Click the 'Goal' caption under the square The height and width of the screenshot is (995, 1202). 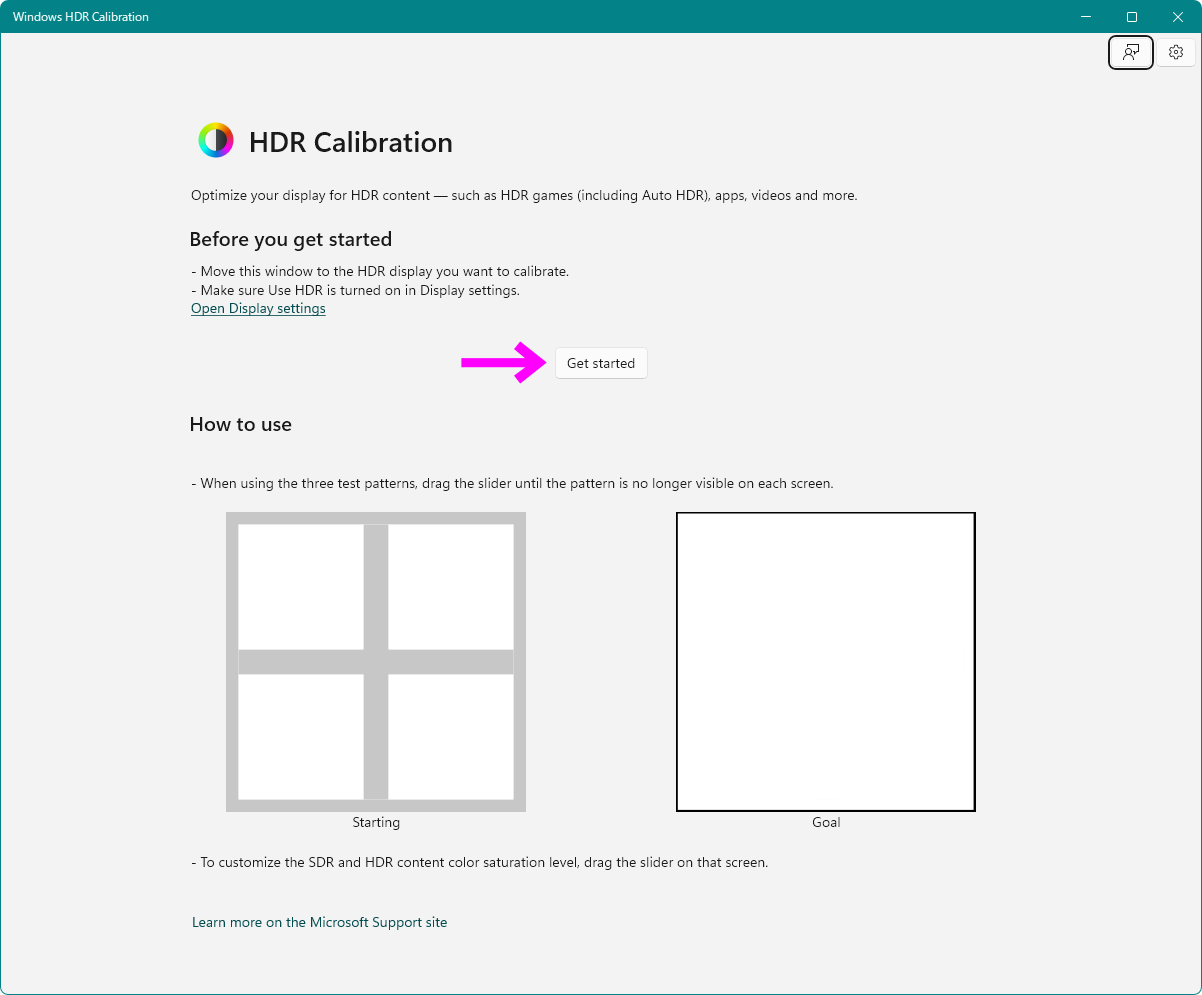pyautogui.click(x=826, y=823)
